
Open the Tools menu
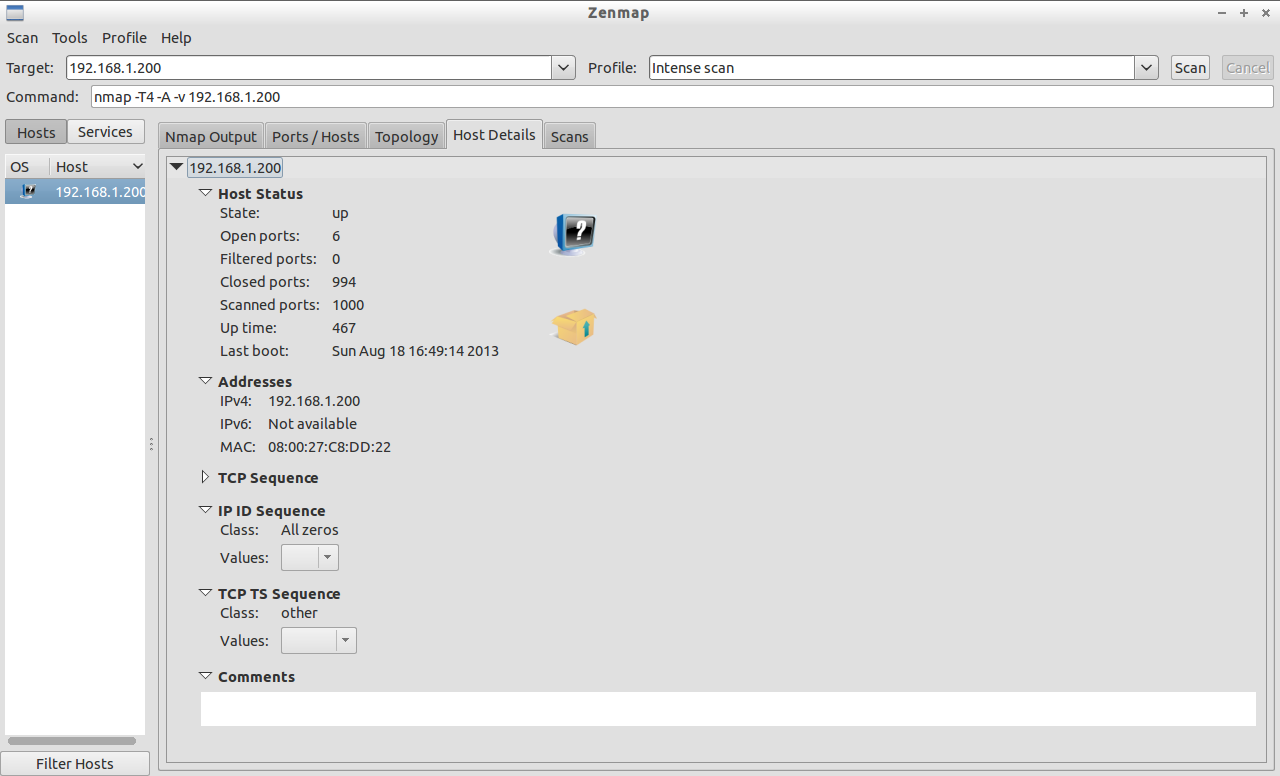pos(70,38)
